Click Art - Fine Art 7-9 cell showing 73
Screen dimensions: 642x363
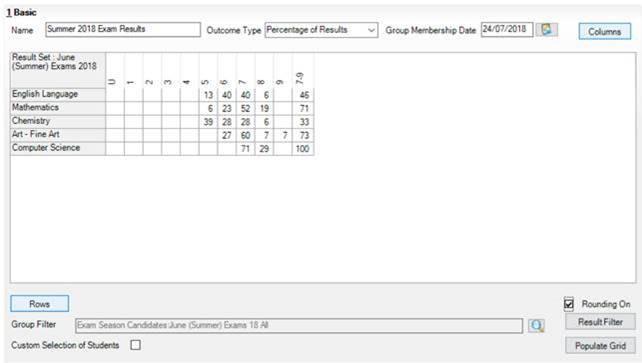pos(303,135)
